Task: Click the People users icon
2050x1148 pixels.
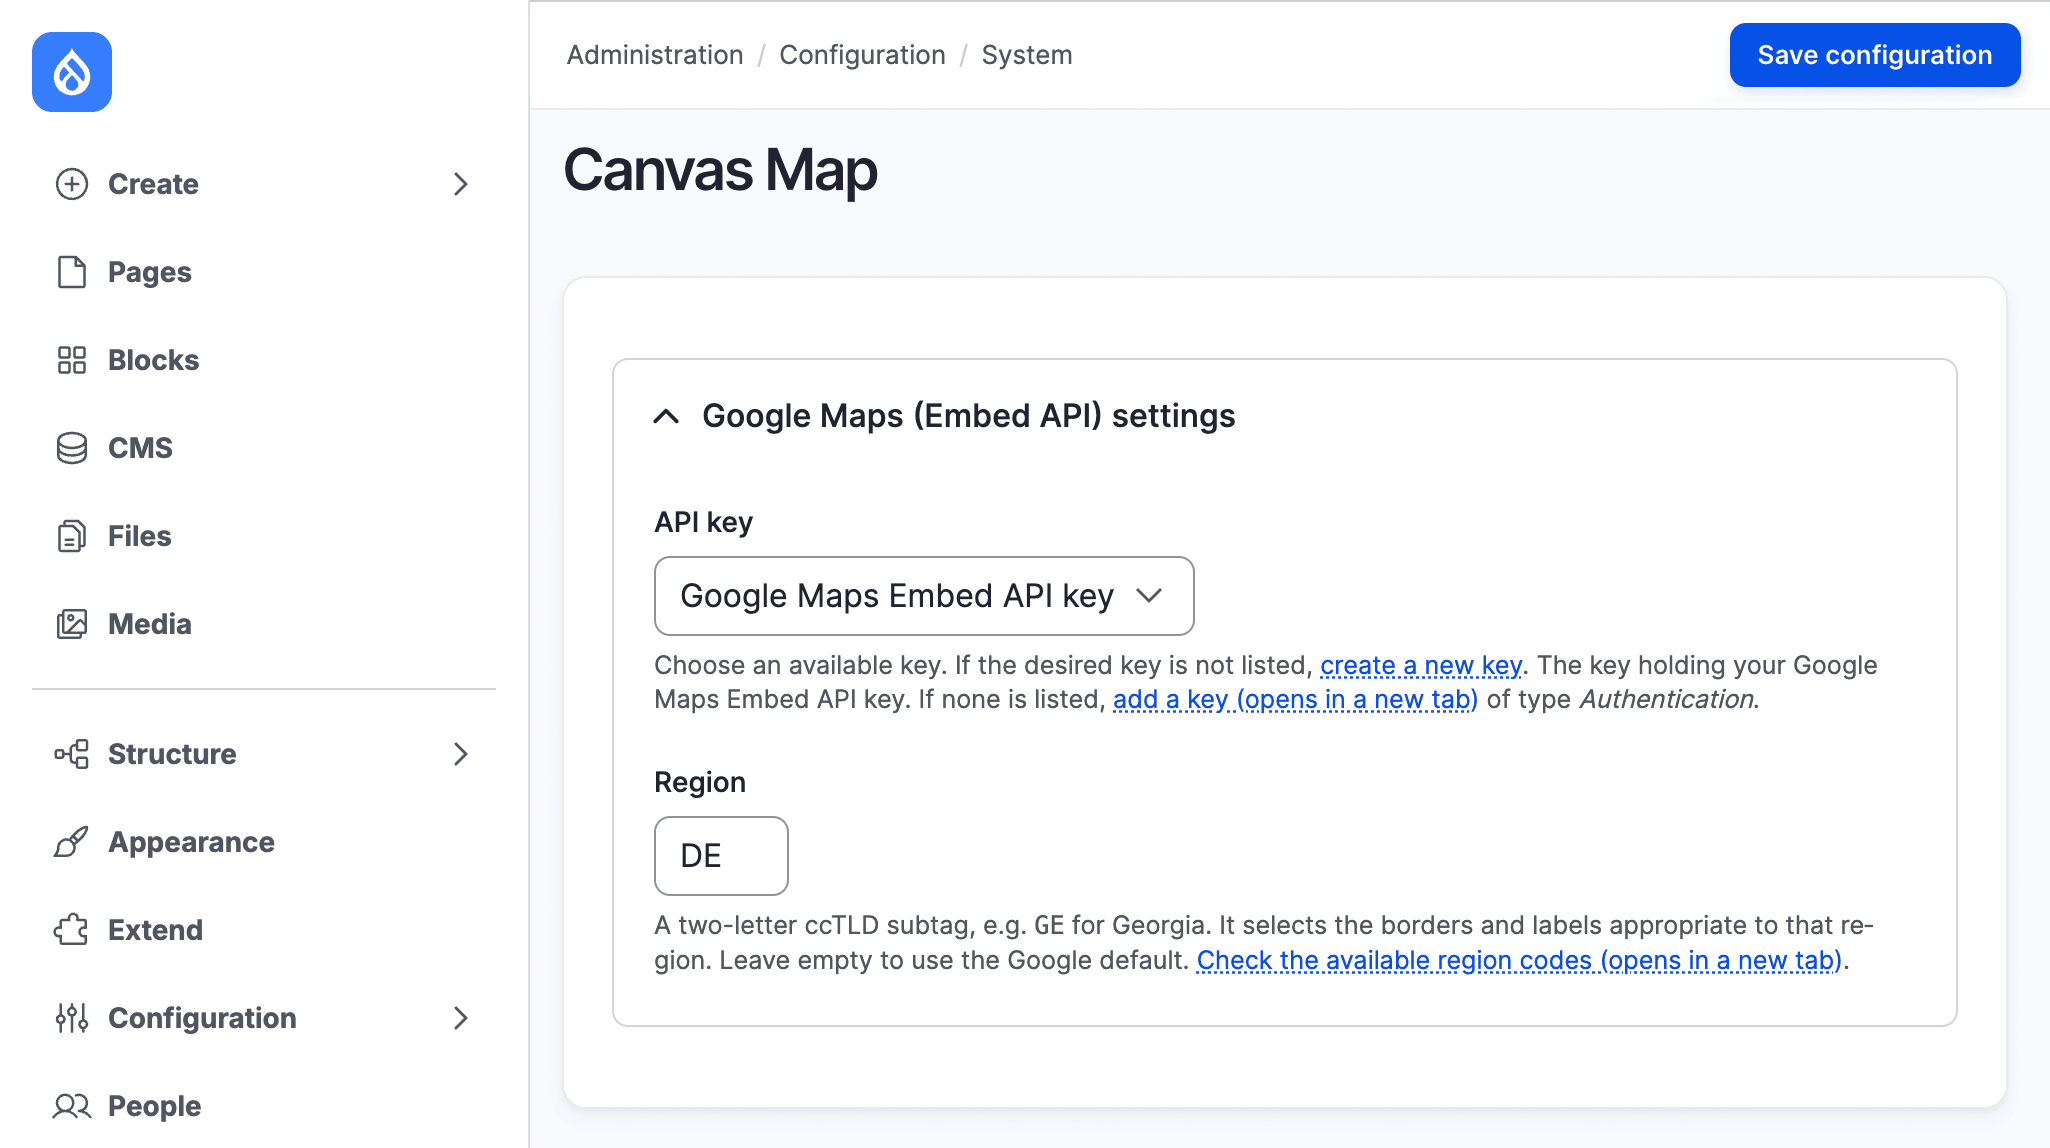Action: click(72, 1106)
